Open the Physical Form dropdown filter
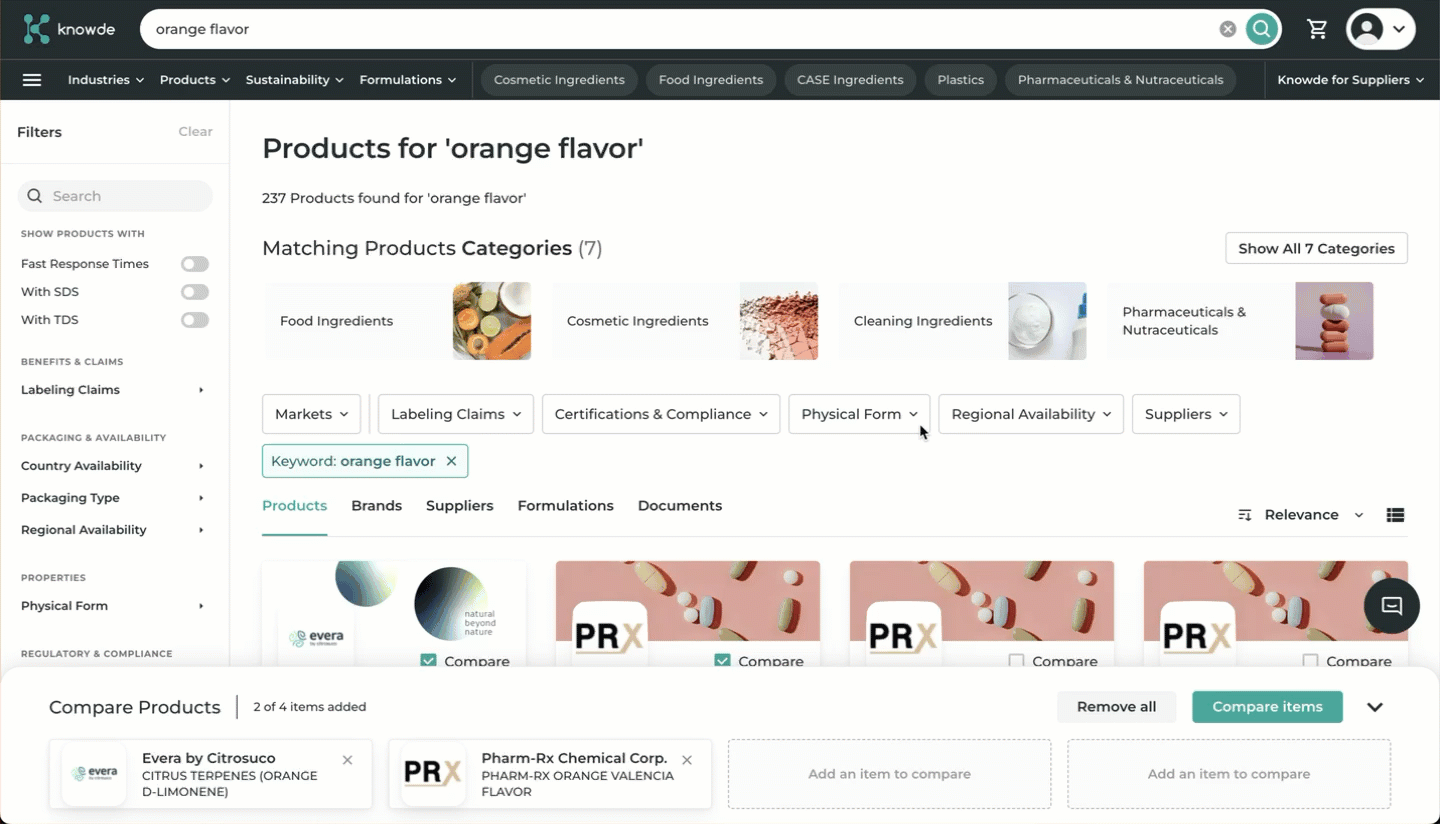 coord(859,414)
